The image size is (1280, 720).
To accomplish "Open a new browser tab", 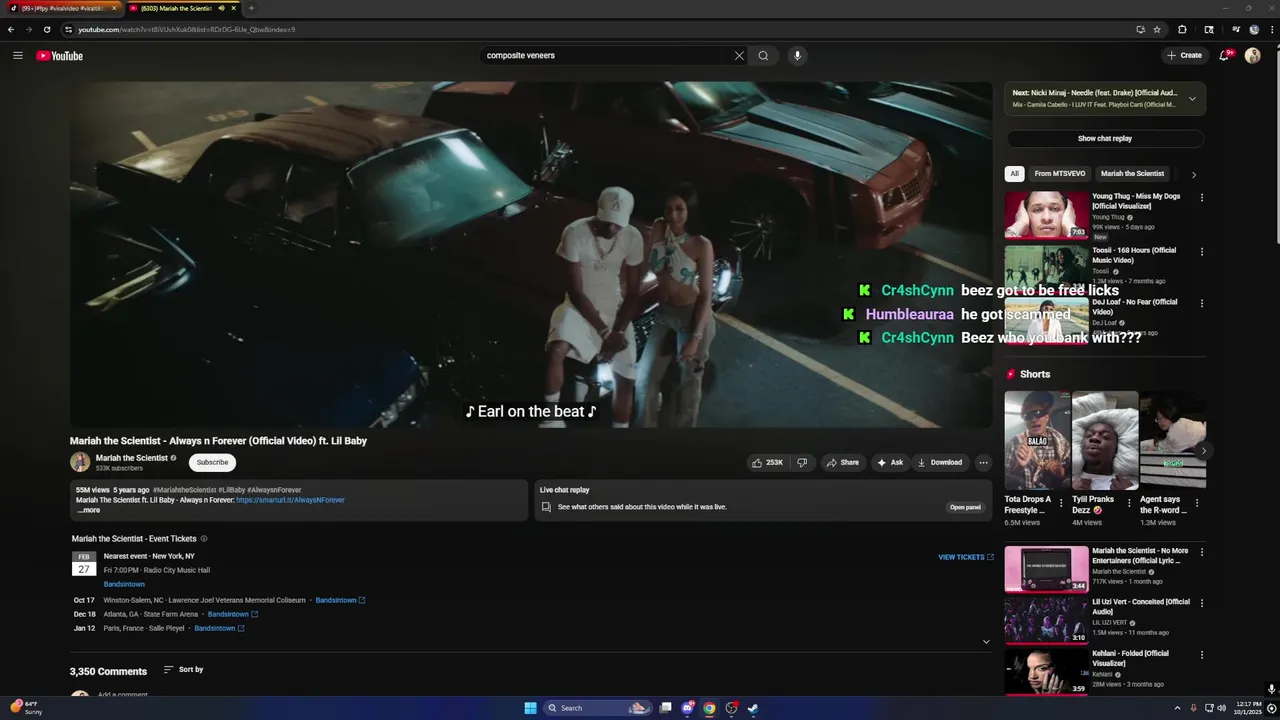I will pos(251,8).
